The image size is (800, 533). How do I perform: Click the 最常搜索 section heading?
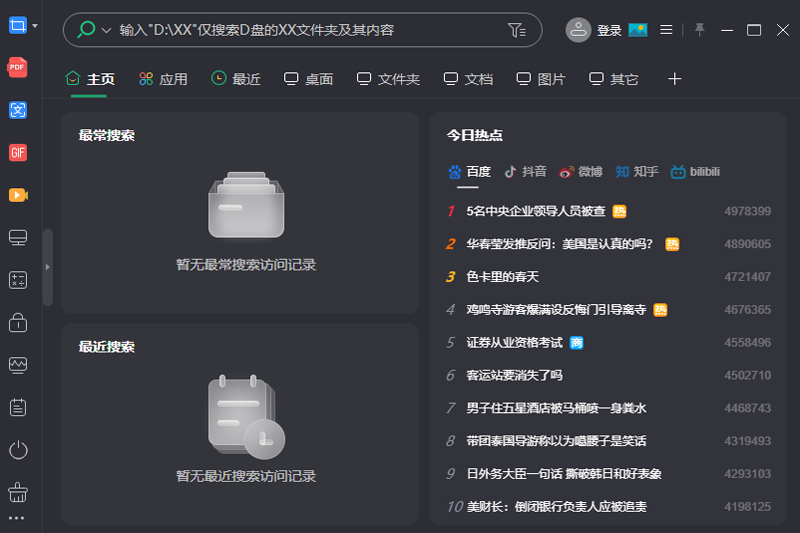(107, 136)
